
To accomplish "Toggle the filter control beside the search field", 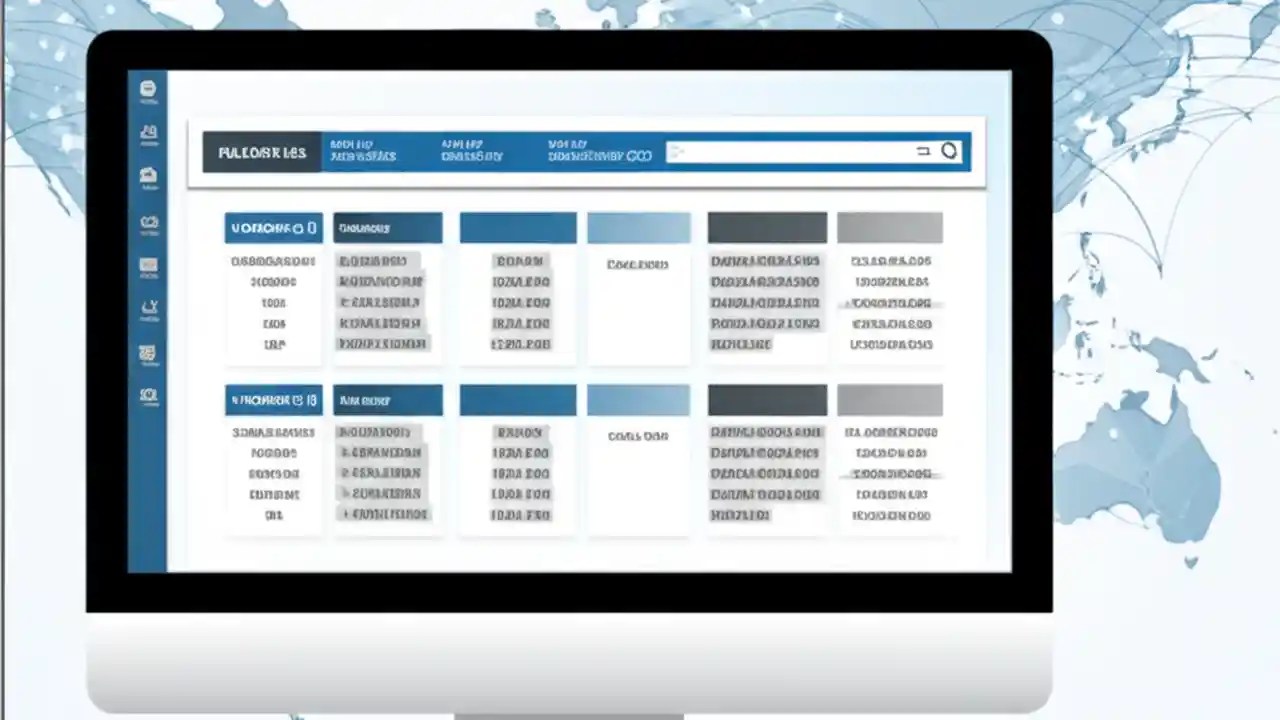I will tap(922, 151).
